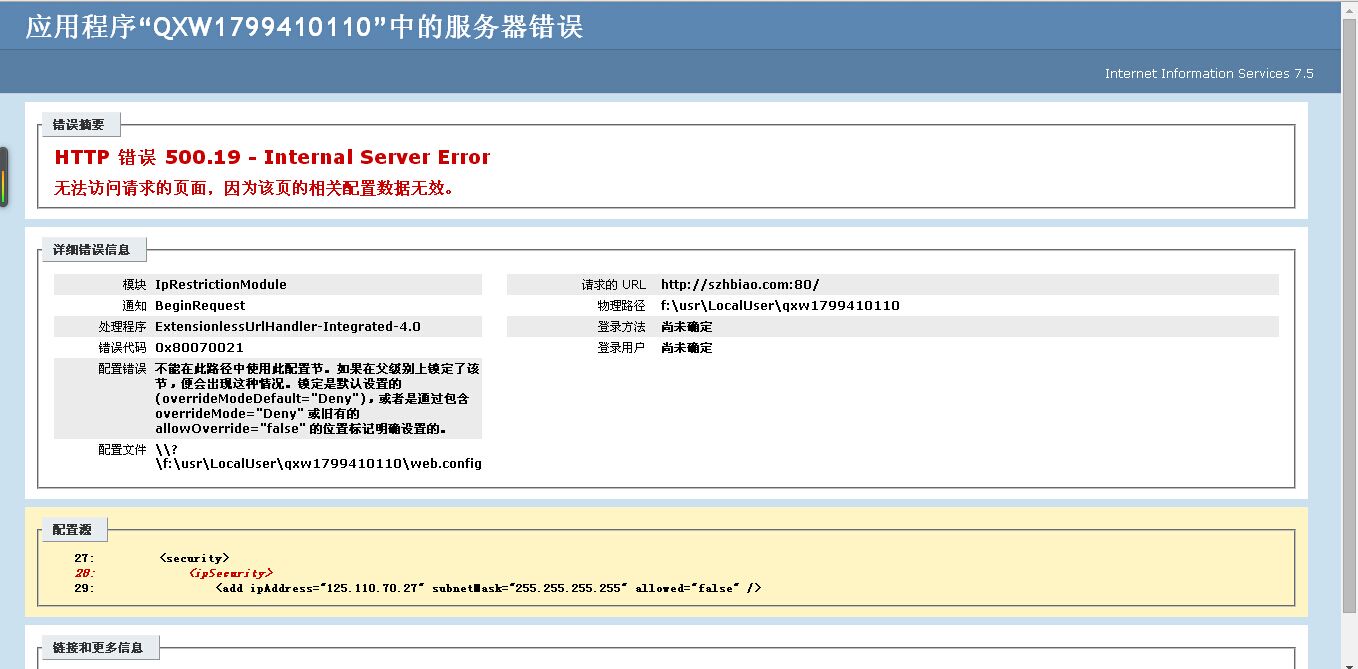Click the 配置源 section label
1358x669 pixels.
tap(72, 530)
